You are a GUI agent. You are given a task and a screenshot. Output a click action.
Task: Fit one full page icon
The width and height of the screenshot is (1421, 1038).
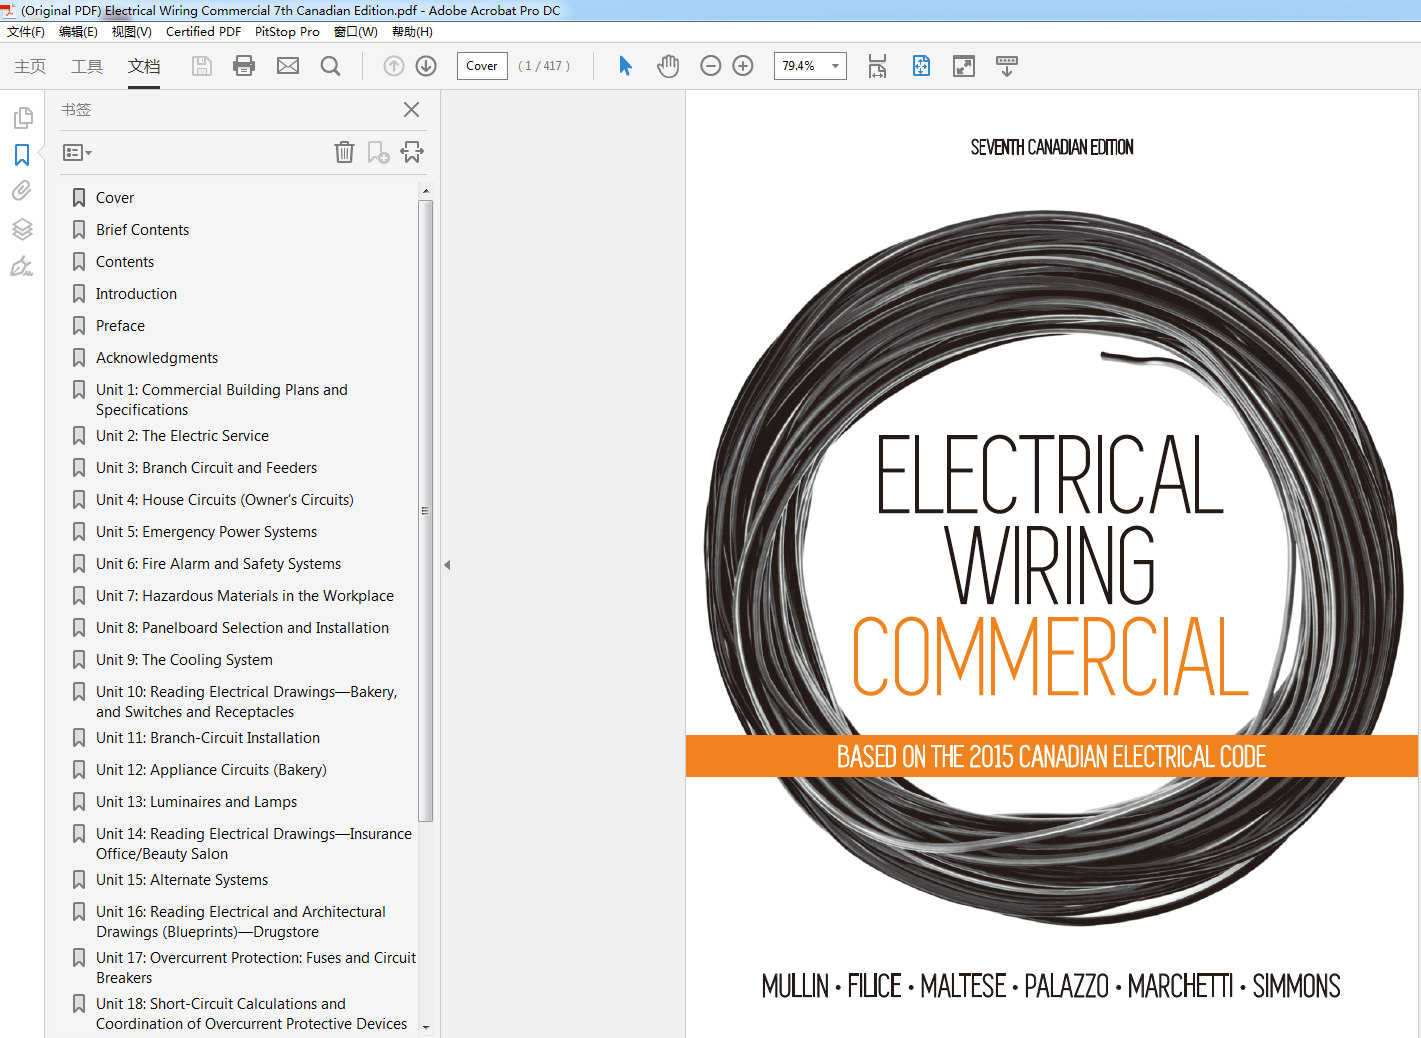pos(921,66)
